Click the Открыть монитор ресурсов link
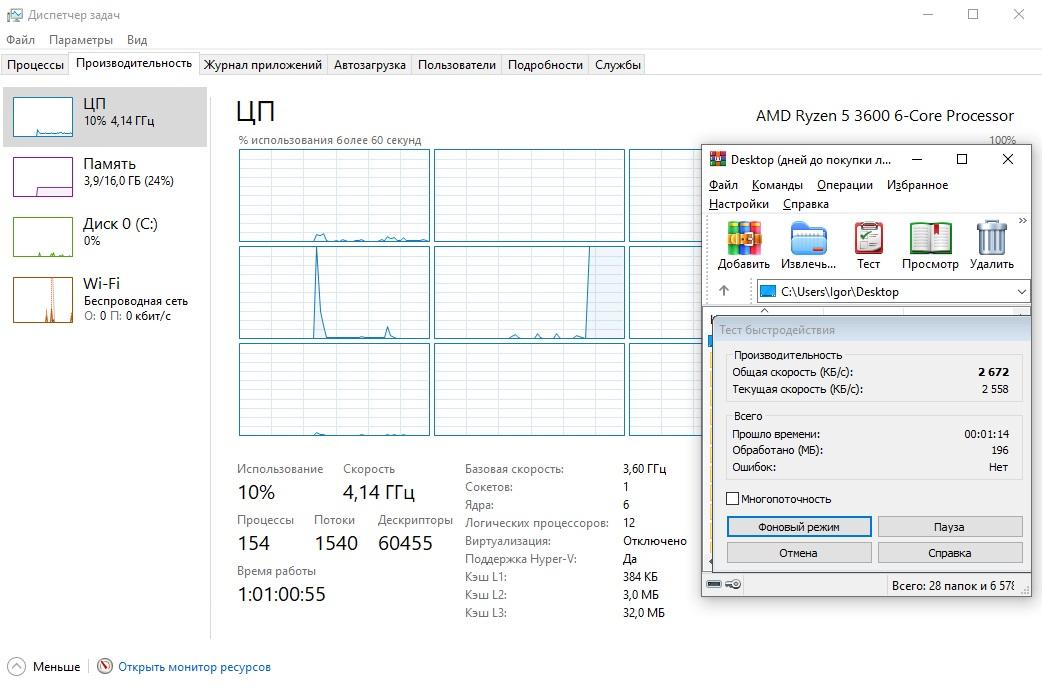 coord(194,666)
